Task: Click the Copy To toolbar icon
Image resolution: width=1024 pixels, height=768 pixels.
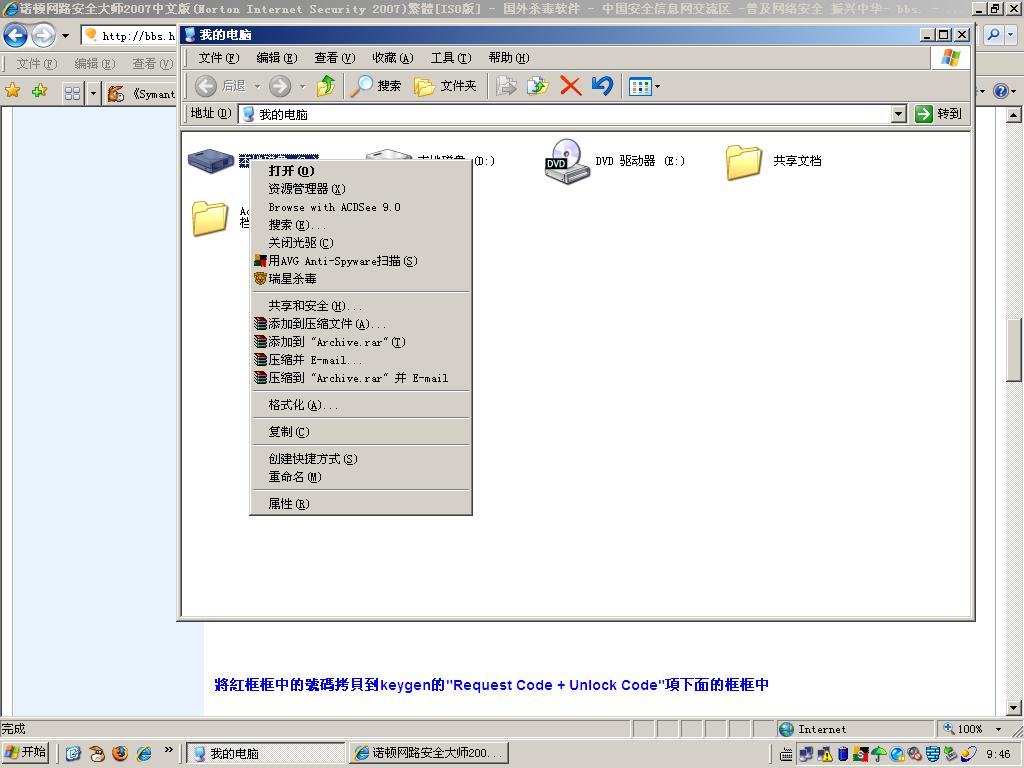Action: pyautogui.click(x=537, y=86)
